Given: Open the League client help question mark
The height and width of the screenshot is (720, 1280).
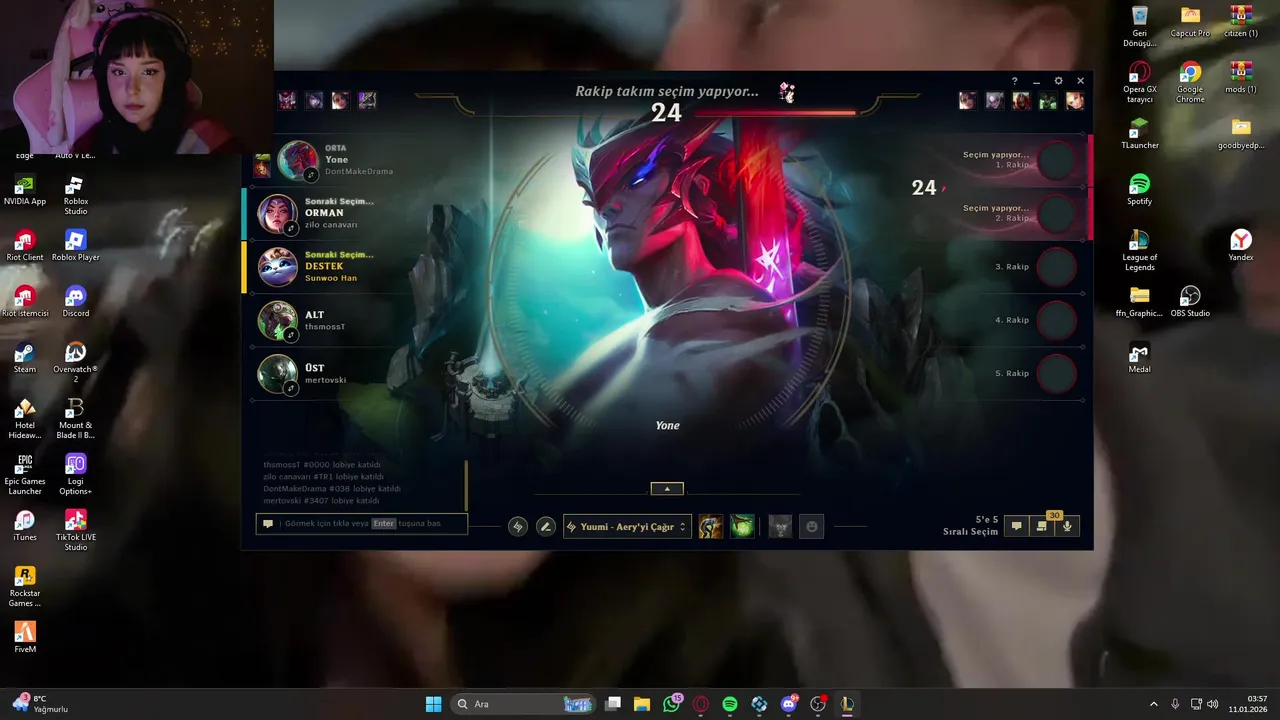Looking at the screenshot, I should click(1014, 81).
